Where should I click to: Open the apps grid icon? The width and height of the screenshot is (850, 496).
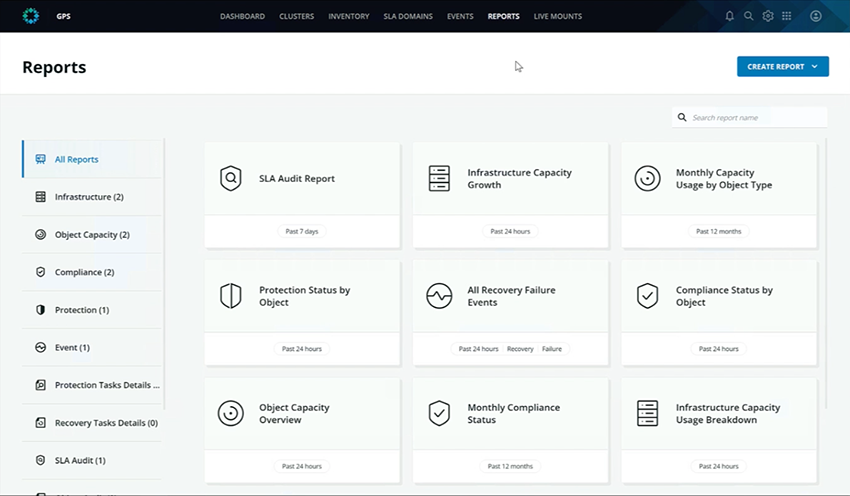click(x=787, y=16)
